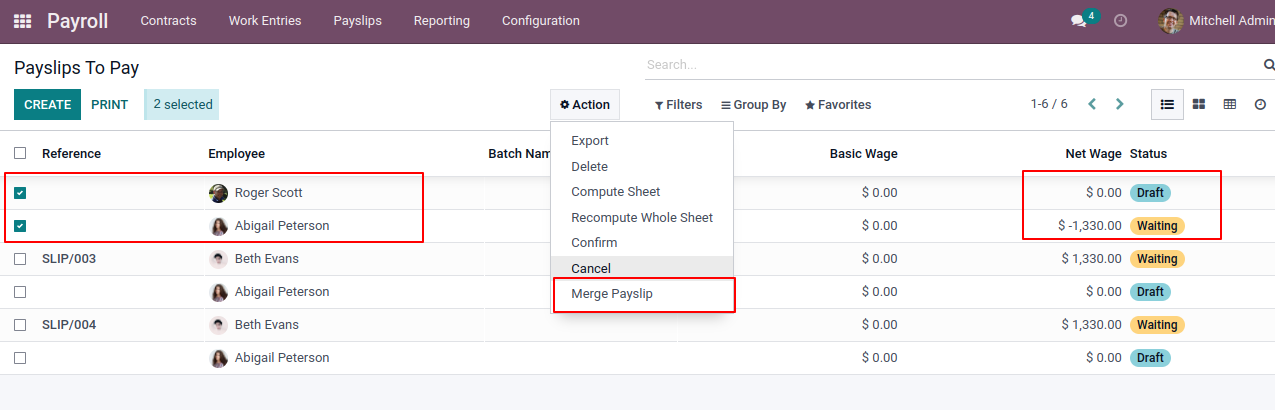Viewport: 1275px width, 410px height.
Task: Open the Favorites dropdown
Action: [x=838, y=105]
